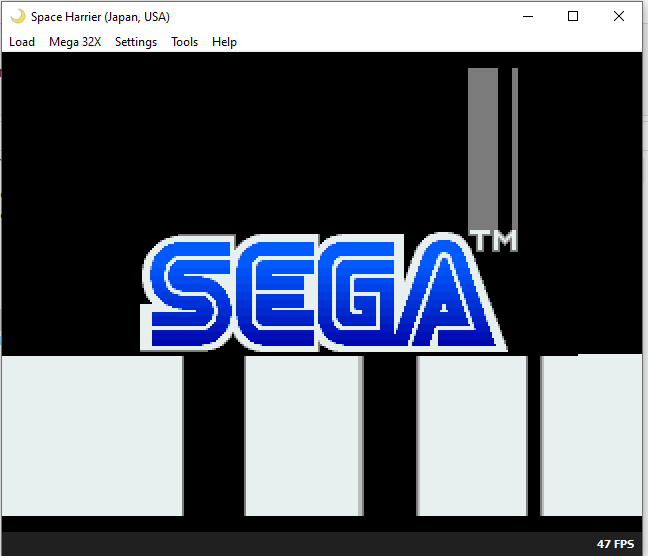Minimize the Space Harrier window

(528, 17)
